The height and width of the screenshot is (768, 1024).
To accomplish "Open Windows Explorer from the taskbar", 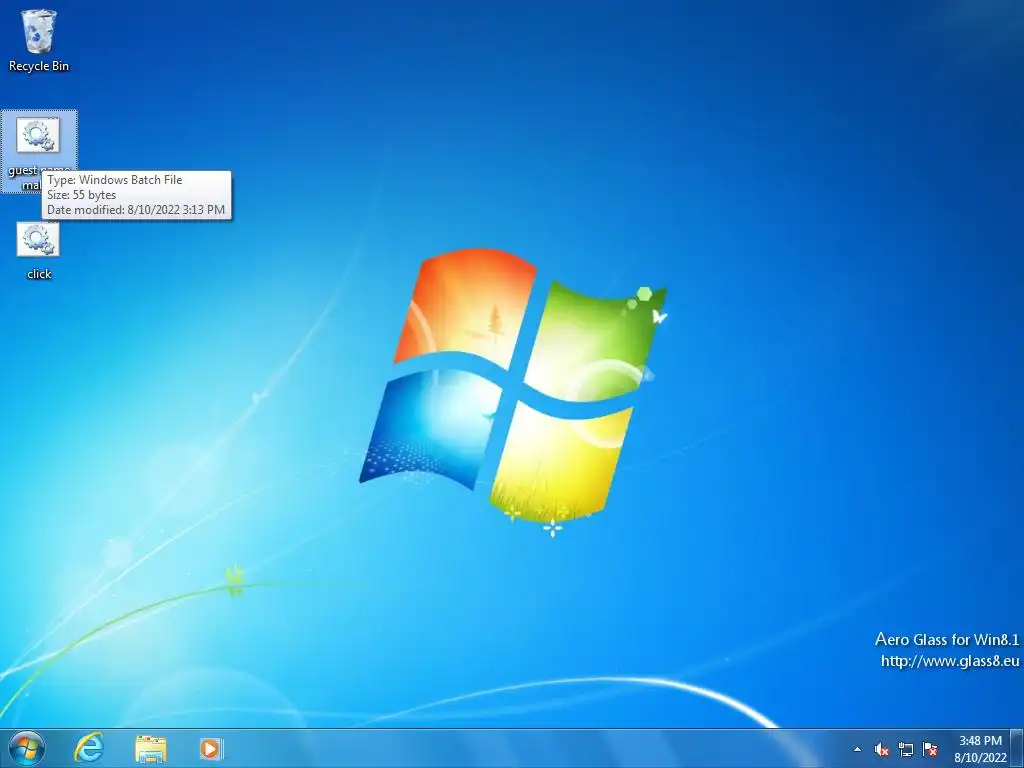I will click(x=151, y=748).
